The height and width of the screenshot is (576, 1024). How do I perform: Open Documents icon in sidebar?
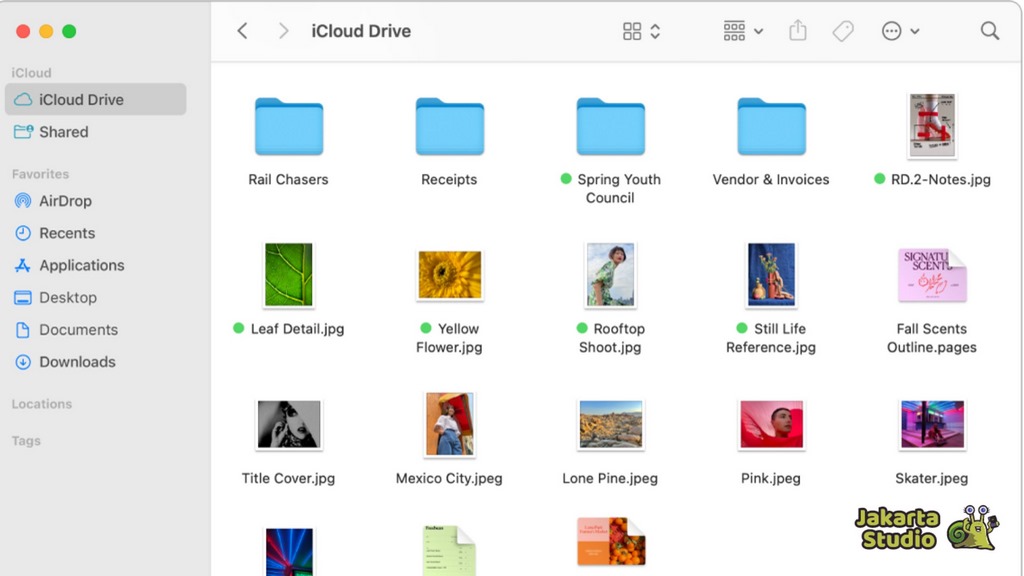point(23,330)
